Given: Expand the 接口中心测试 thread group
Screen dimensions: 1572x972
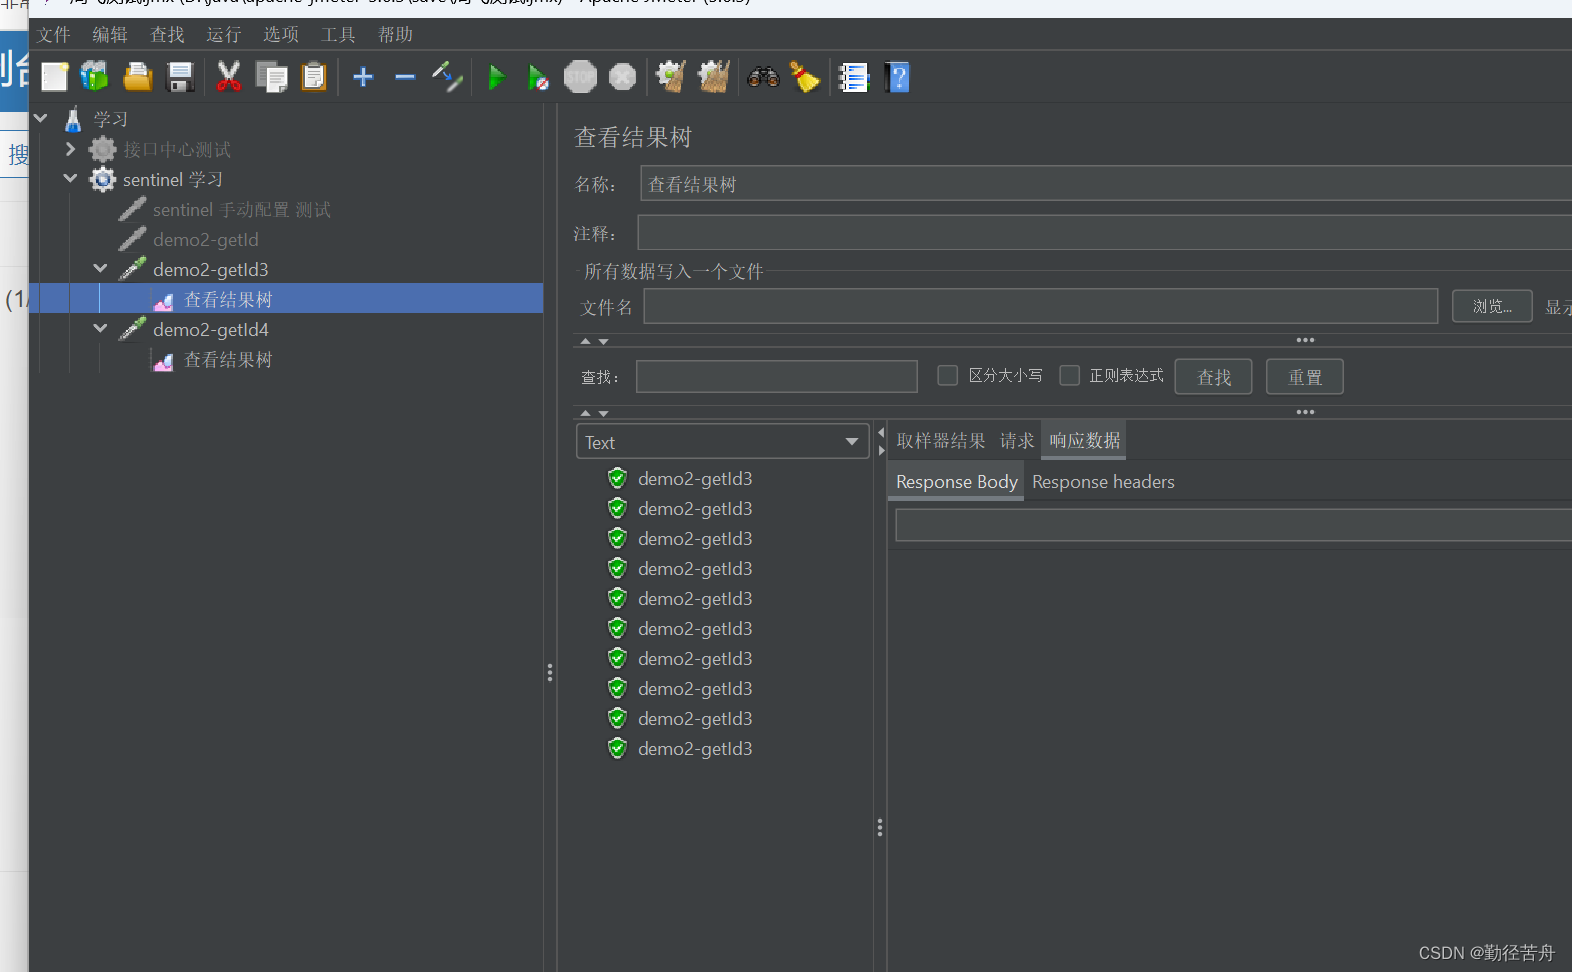Looking at the screenshot, I should [70, 149].
